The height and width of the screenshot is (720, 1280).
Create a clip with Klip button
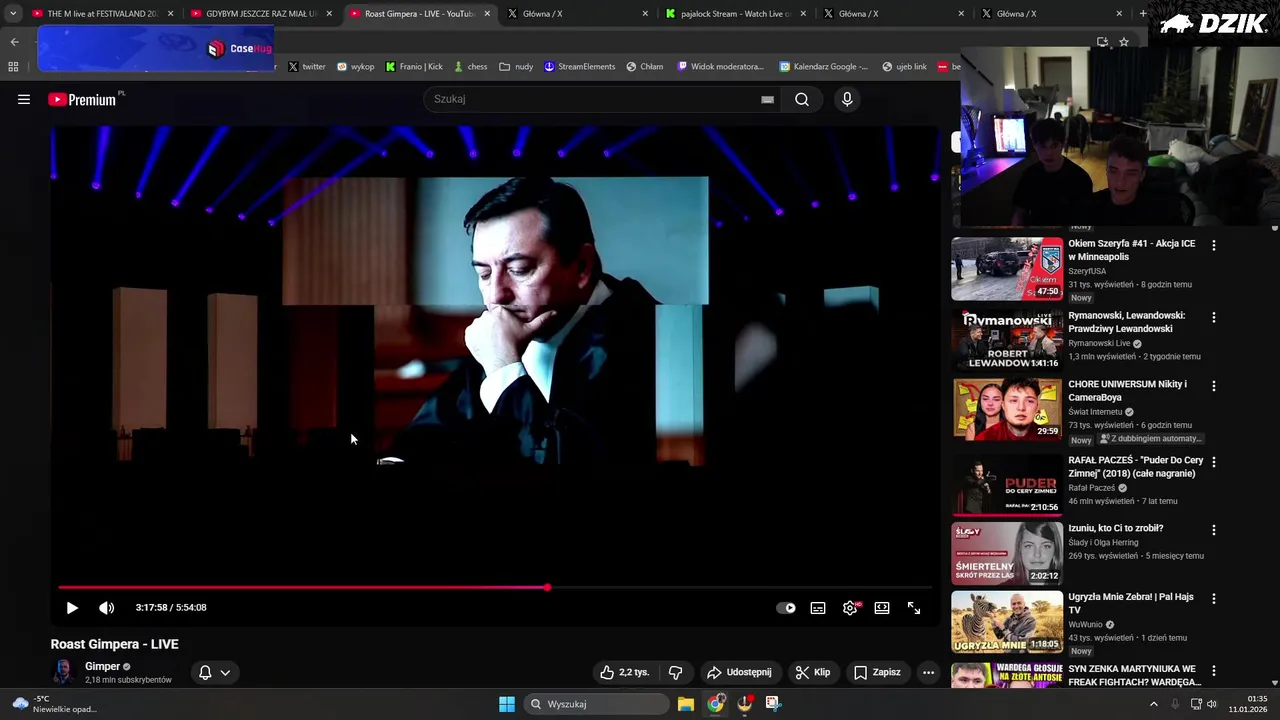pos(813,672)
